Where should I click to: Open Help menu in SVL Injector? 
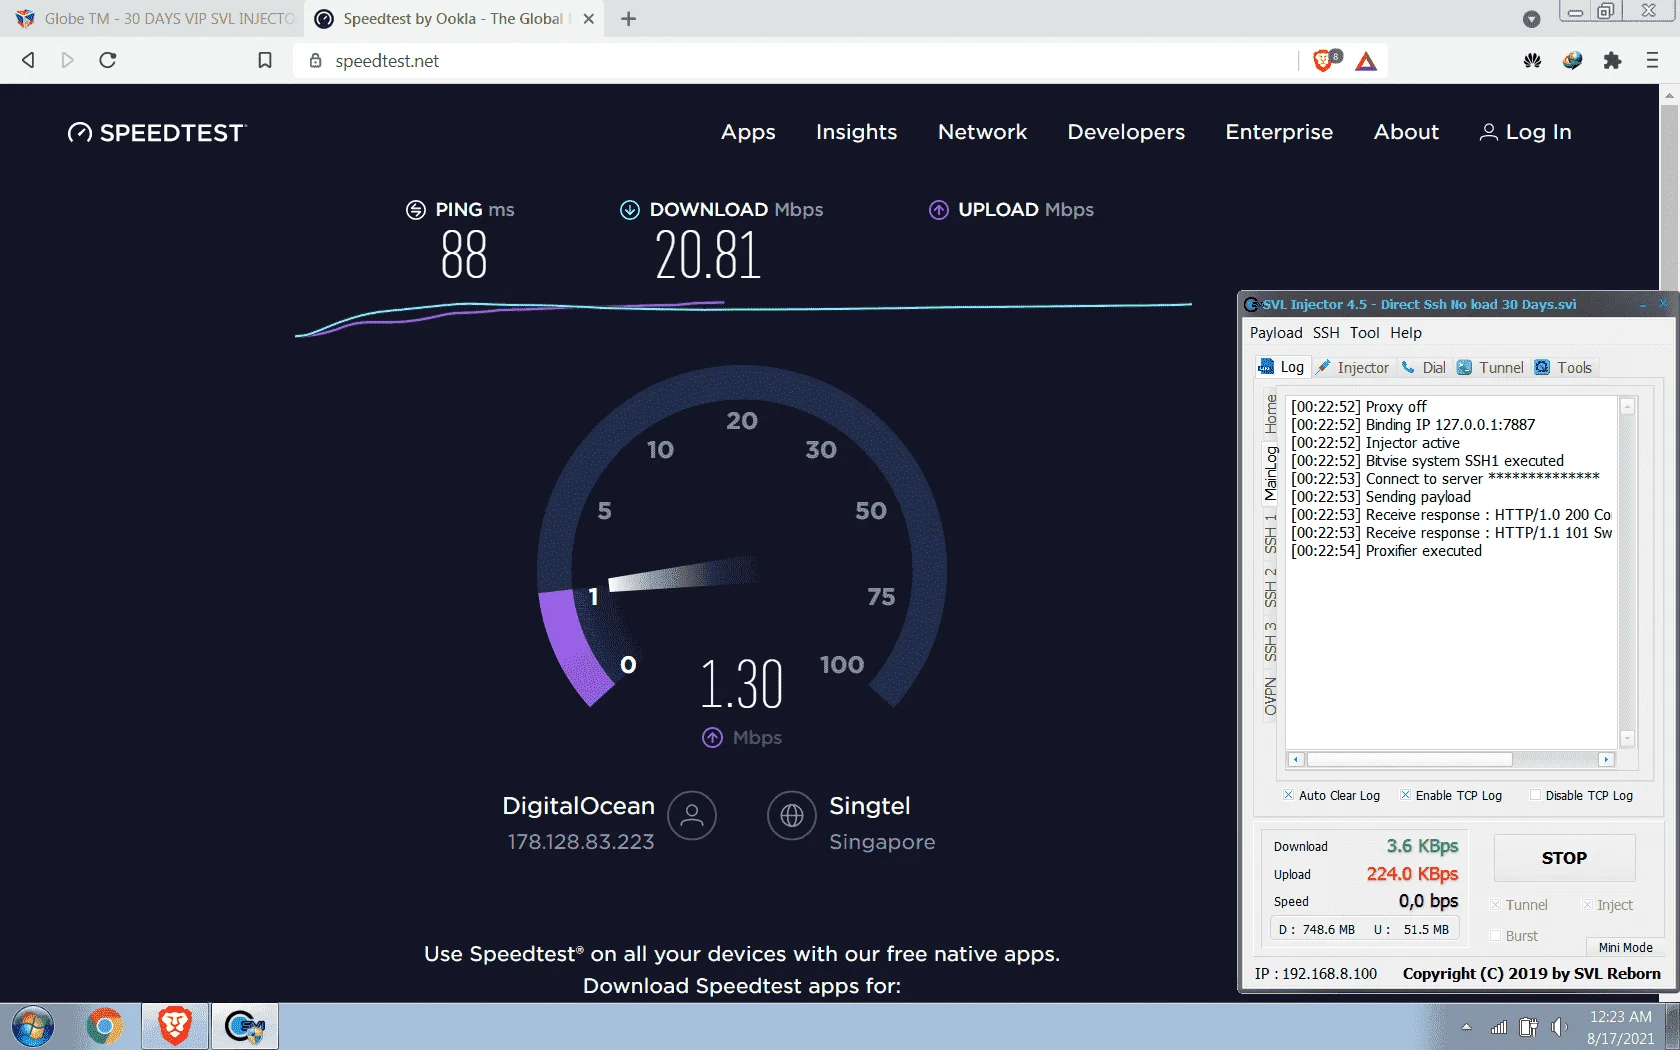[1405, 333]
